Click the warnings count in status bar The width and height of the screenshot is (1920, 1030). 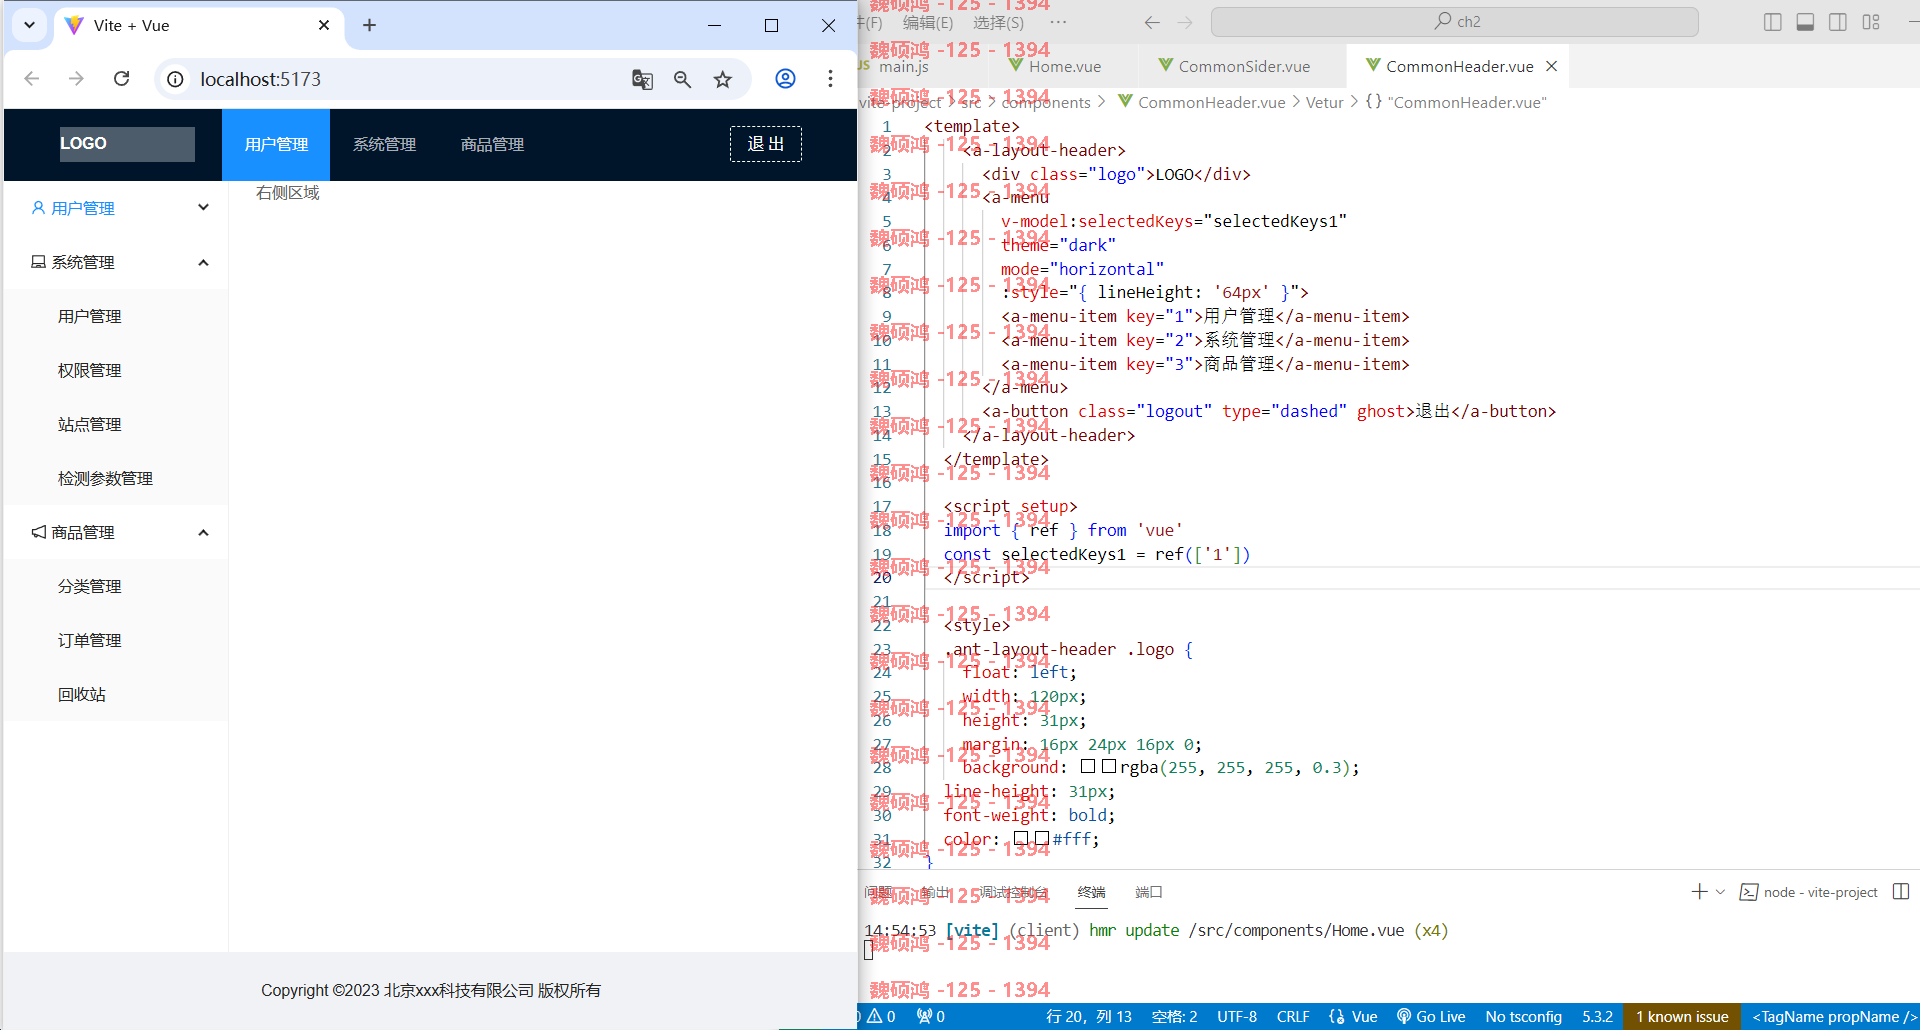click(x=881, y=1016)
